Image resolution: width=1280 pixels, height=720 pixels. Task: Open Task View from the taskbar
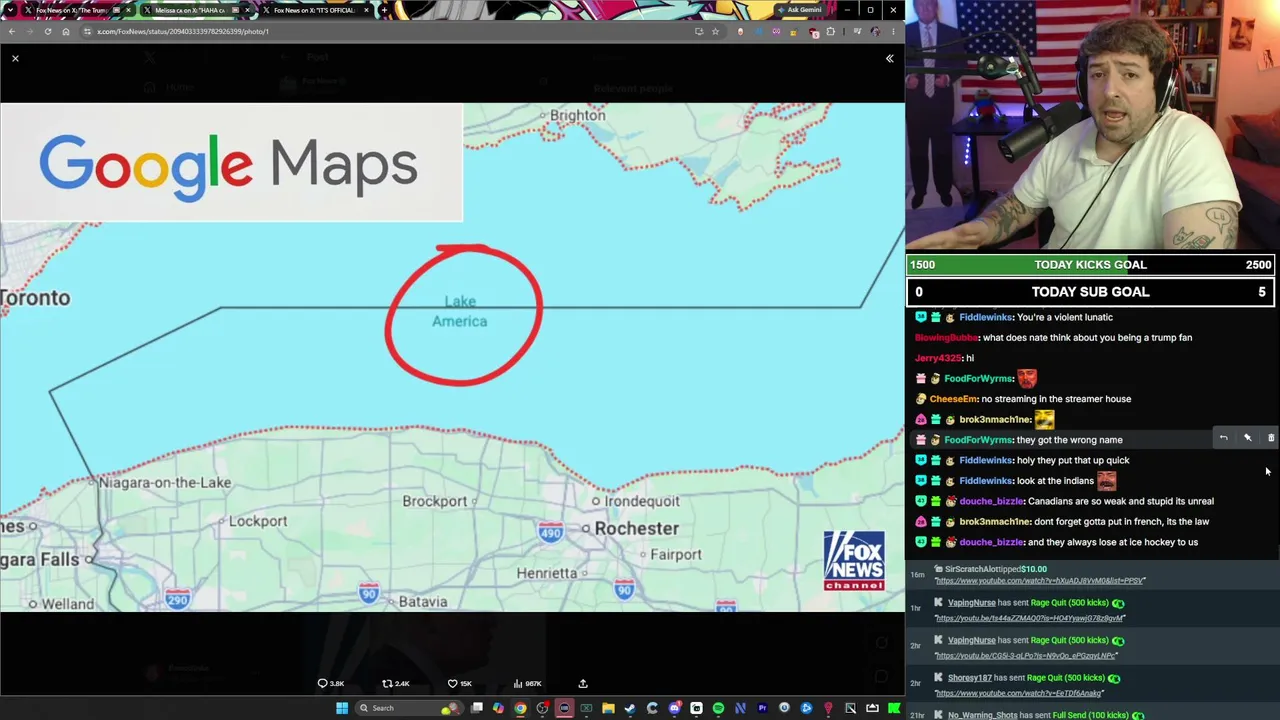coord(477,708)
